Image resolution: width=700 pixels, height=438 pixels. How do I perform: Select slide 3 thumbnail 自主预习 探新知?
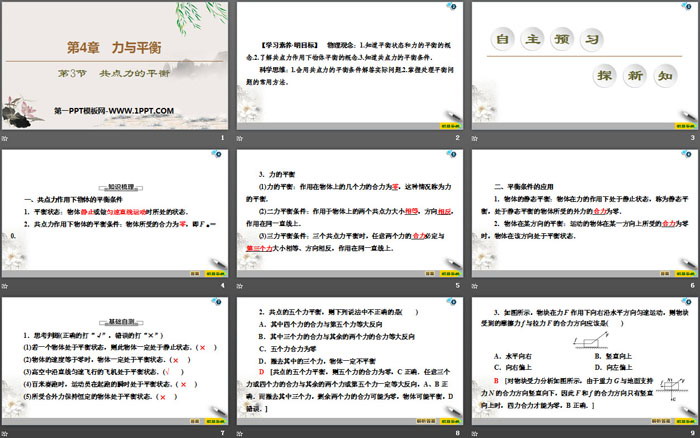tap(582, 65)
